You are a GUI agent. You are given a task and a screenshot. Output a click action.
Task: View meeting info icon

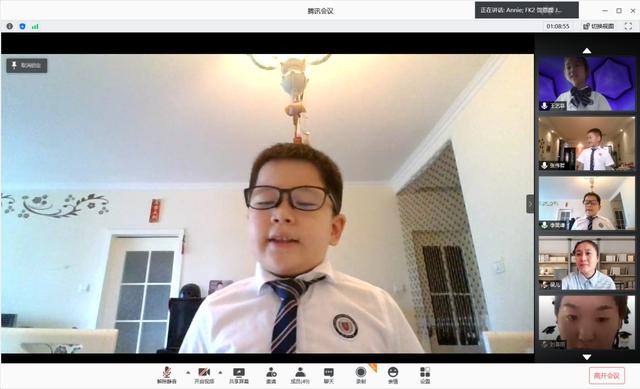9,26
